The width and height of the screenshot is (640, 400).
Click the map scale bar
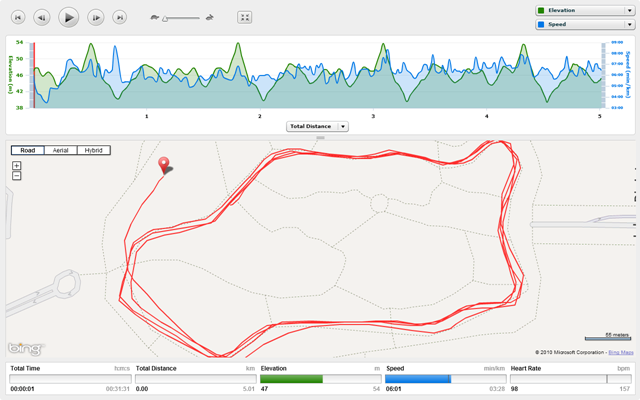(x=607, y=338)
